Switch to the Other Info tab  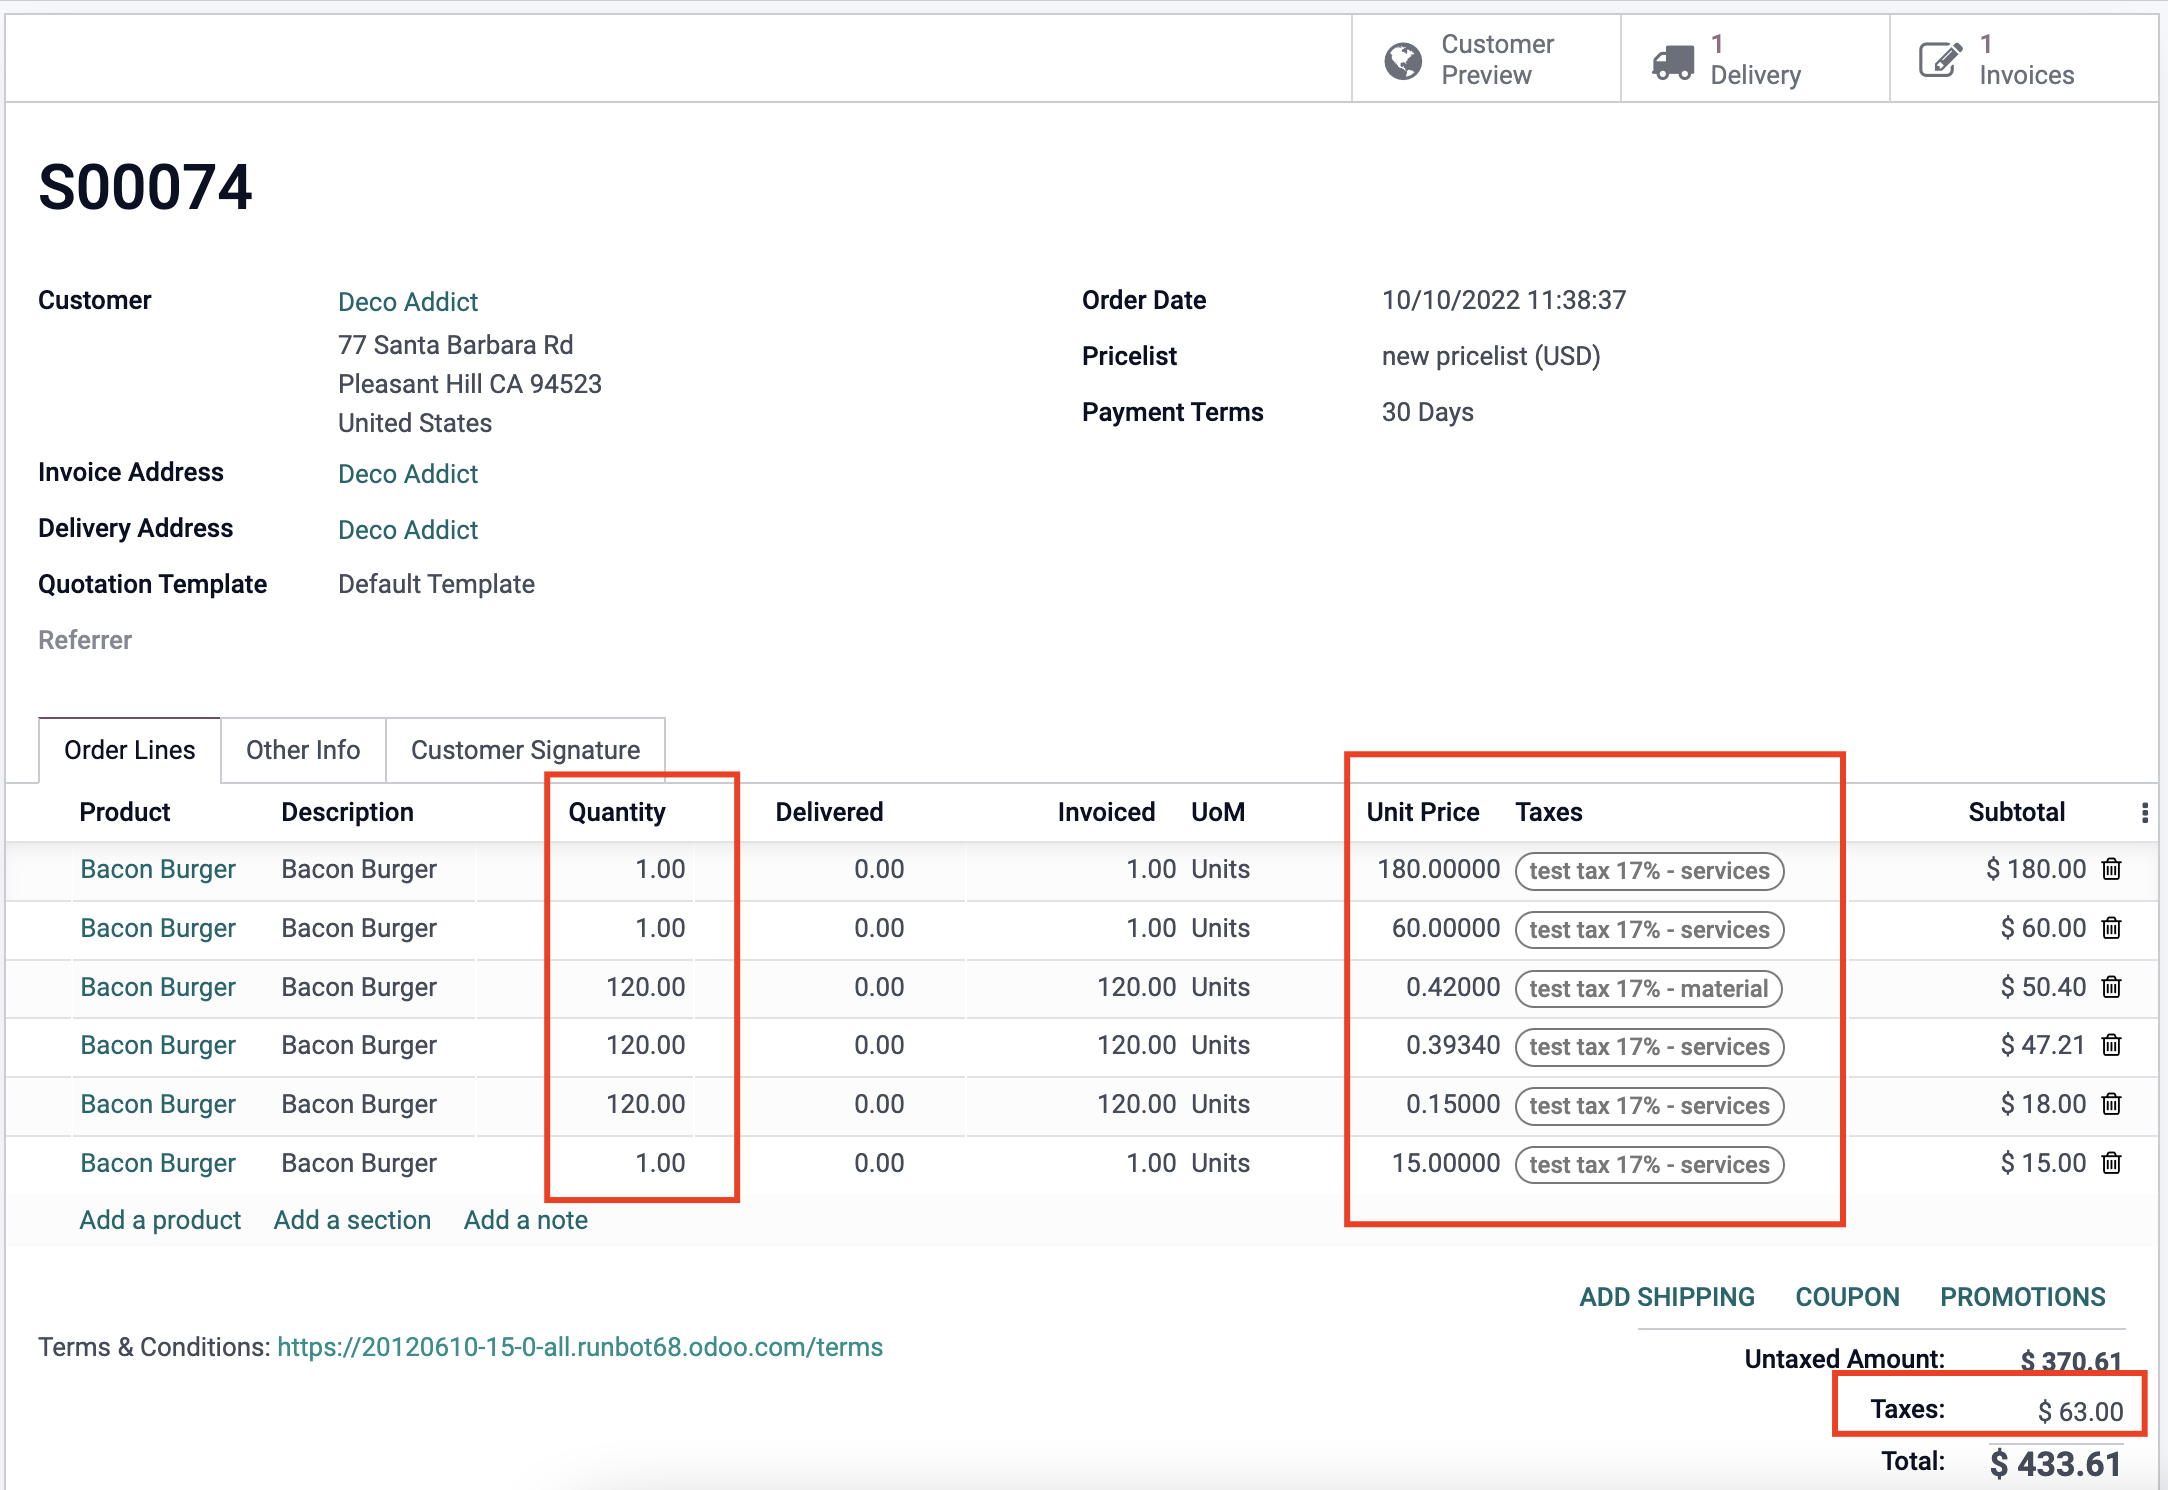tap(303, 750)
